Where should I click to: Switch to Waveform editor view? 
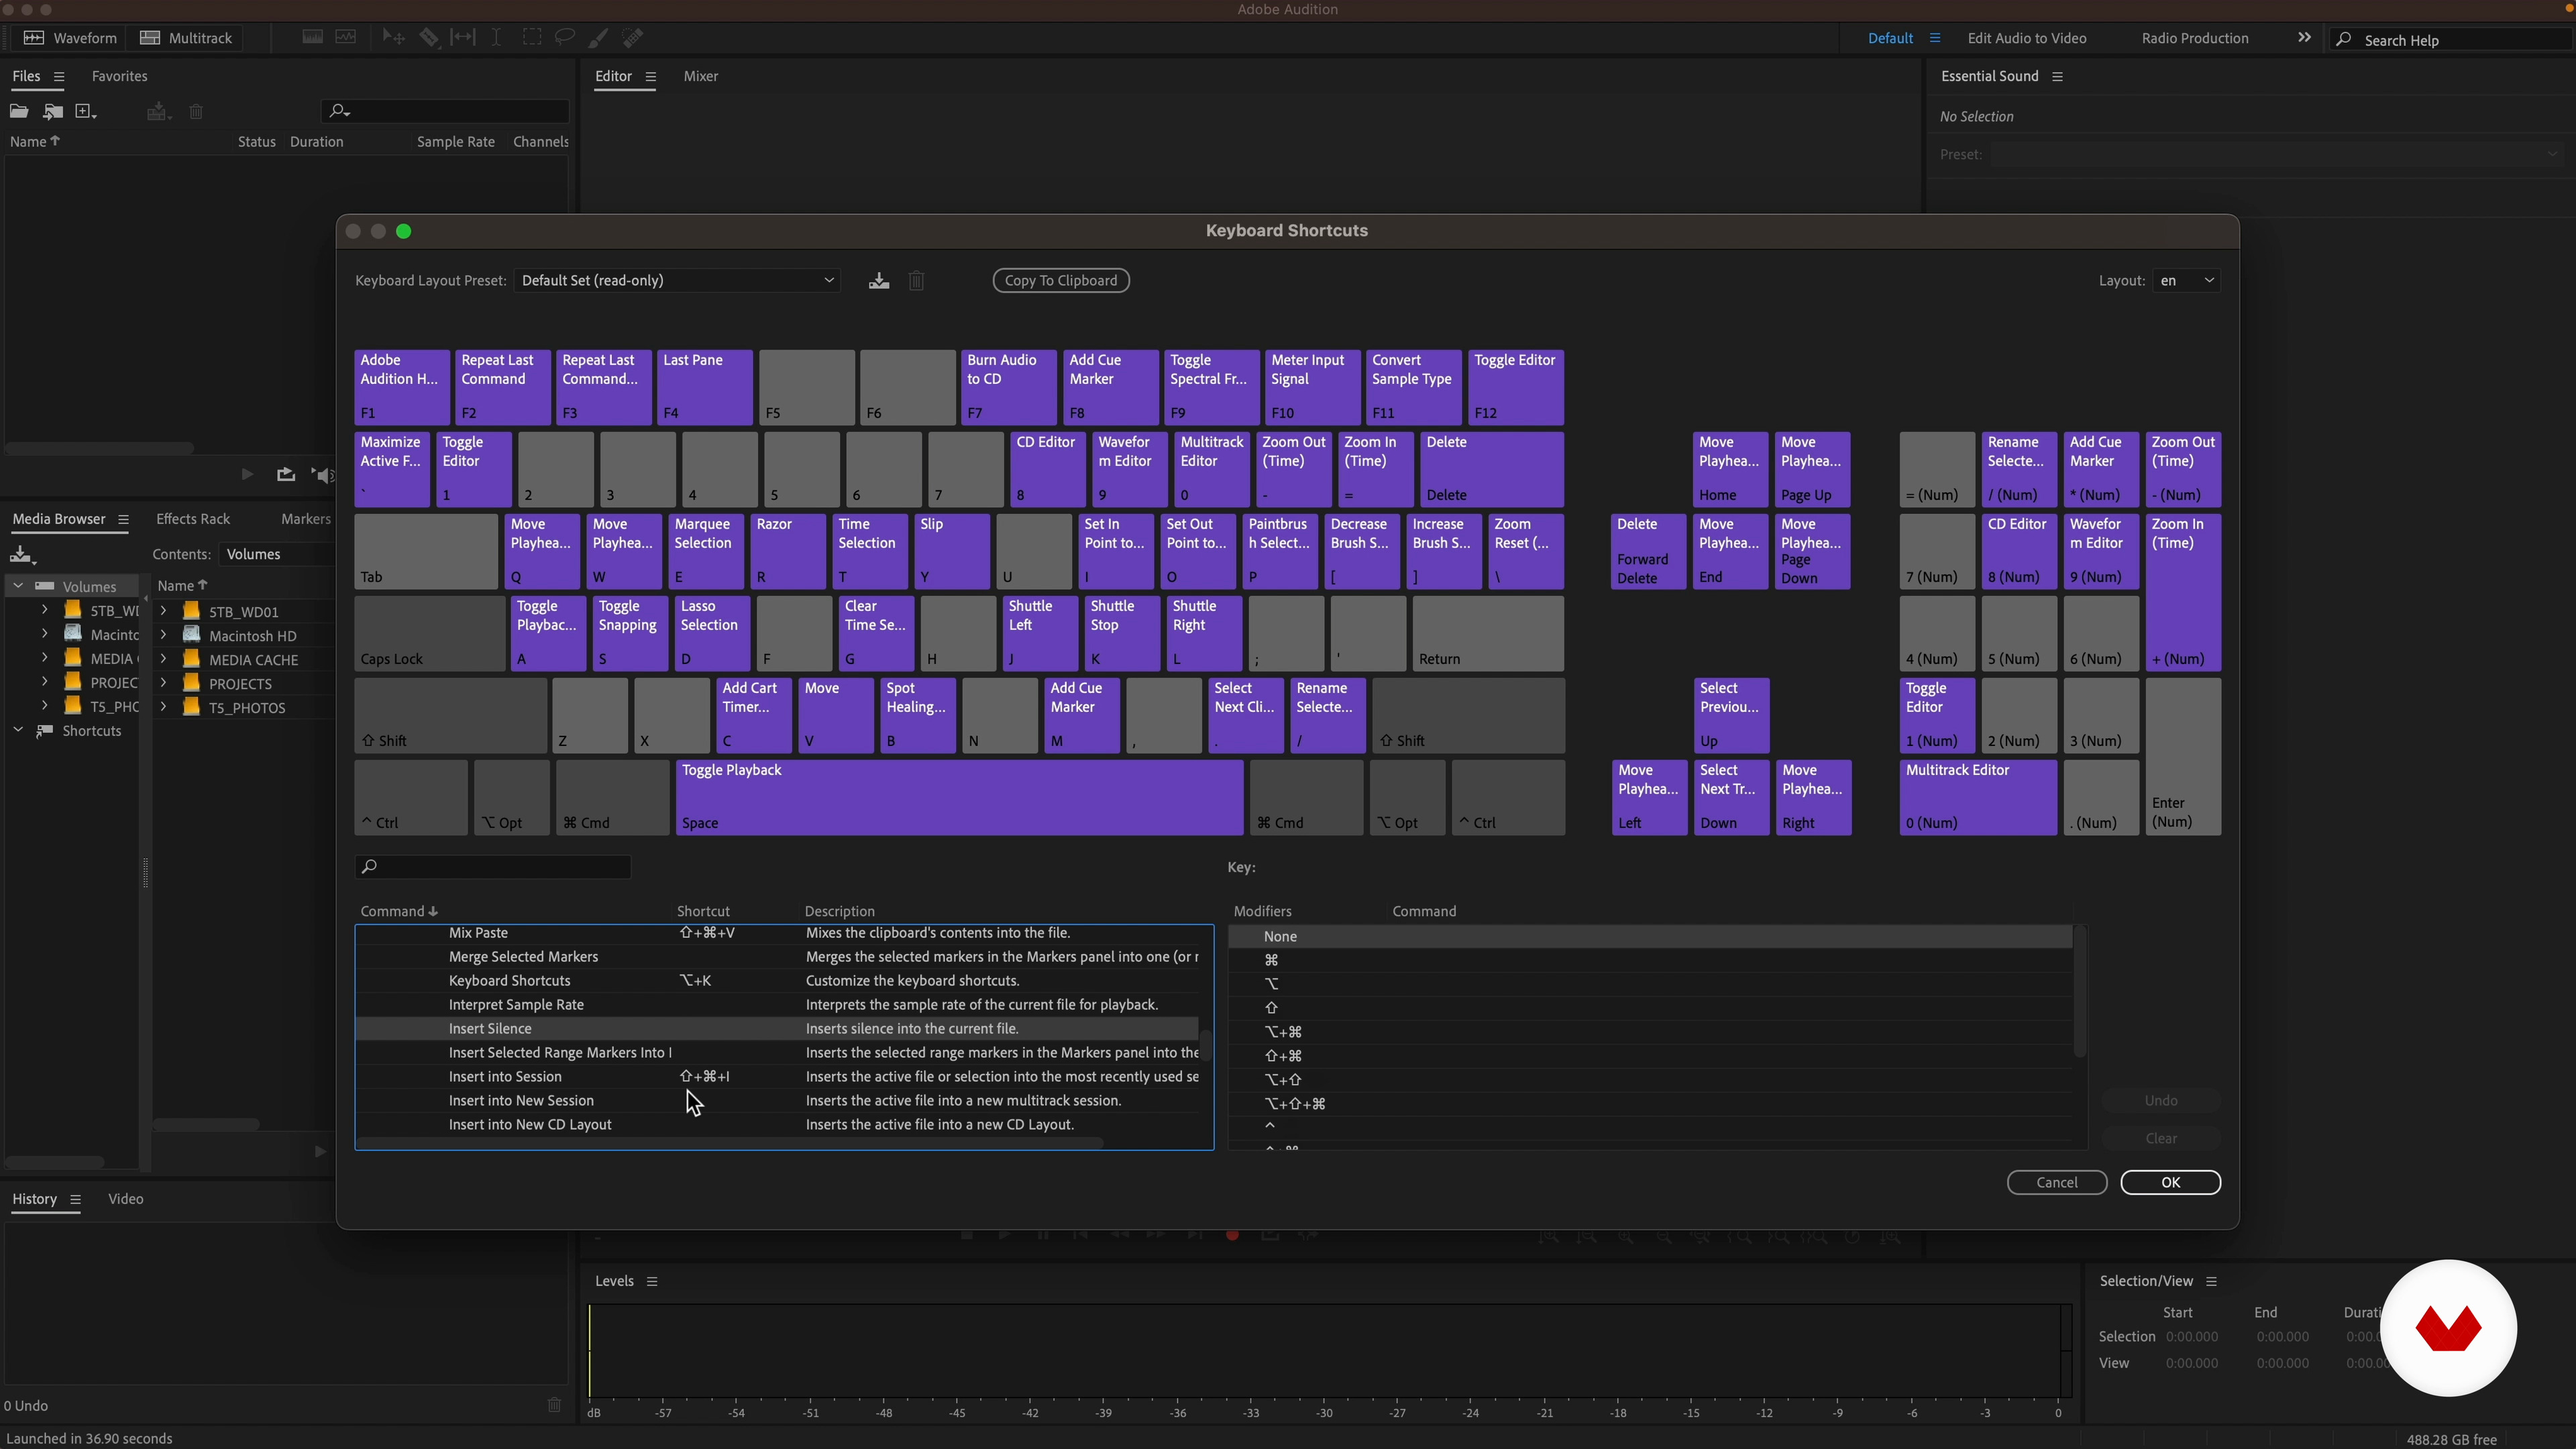(70, 38)
